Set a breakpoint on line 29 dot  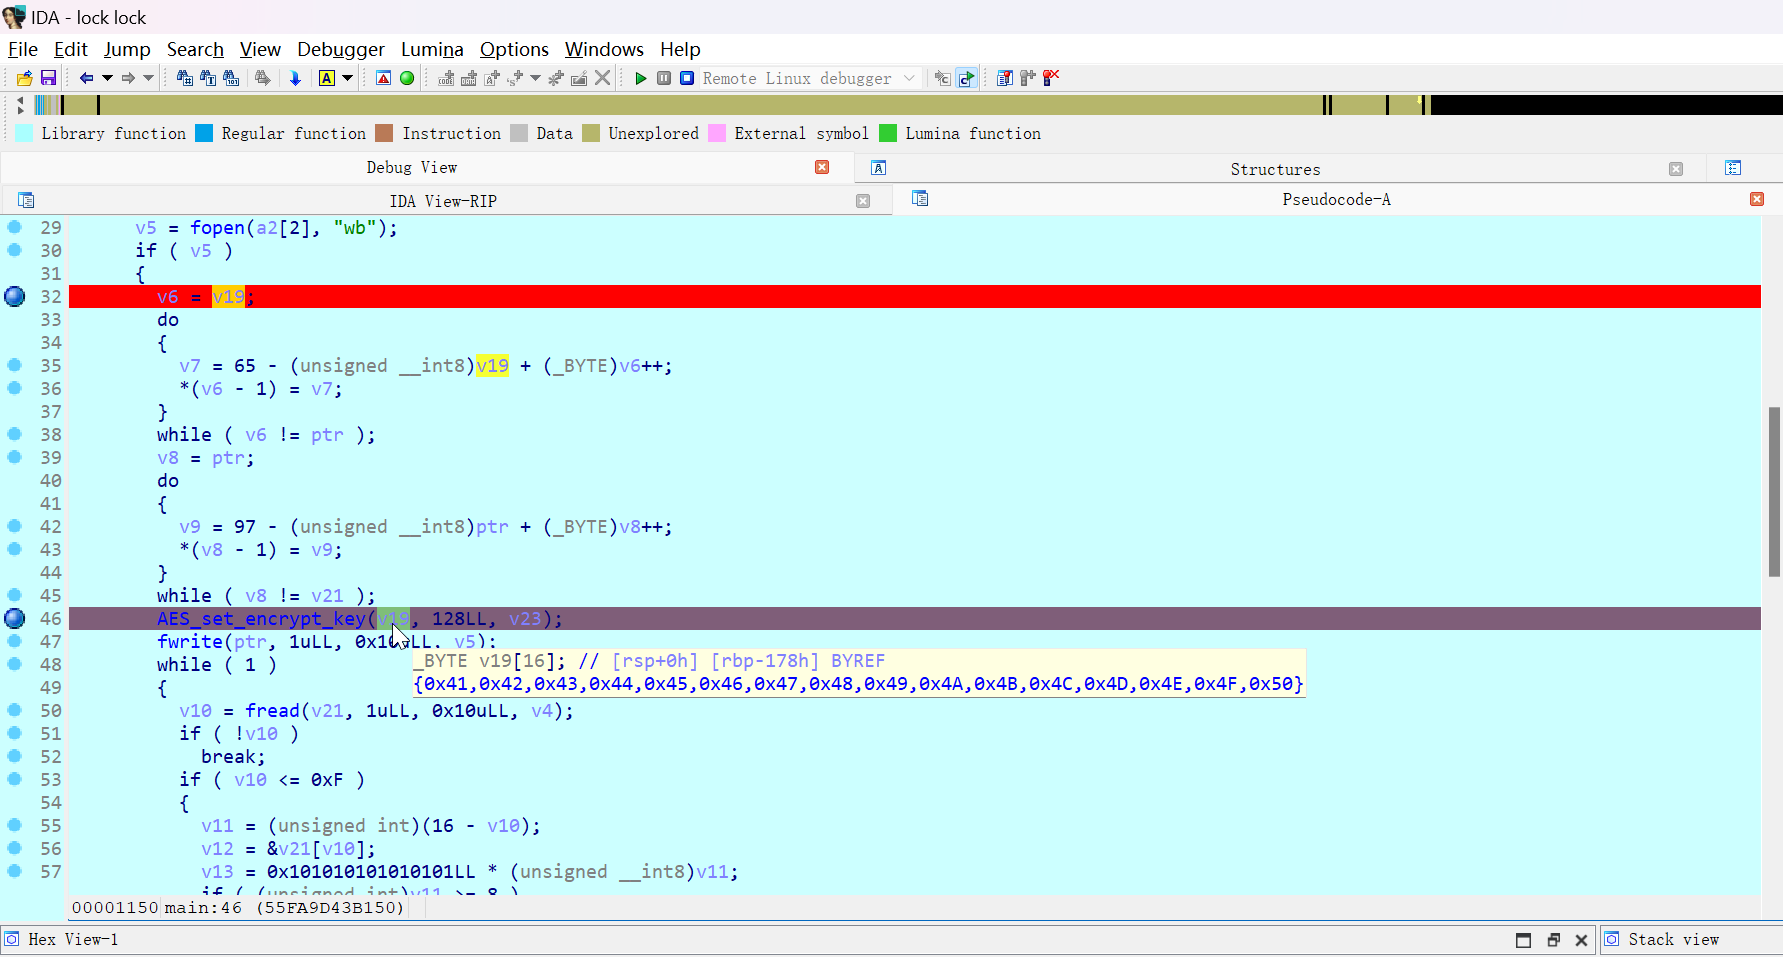coord(15,227)
